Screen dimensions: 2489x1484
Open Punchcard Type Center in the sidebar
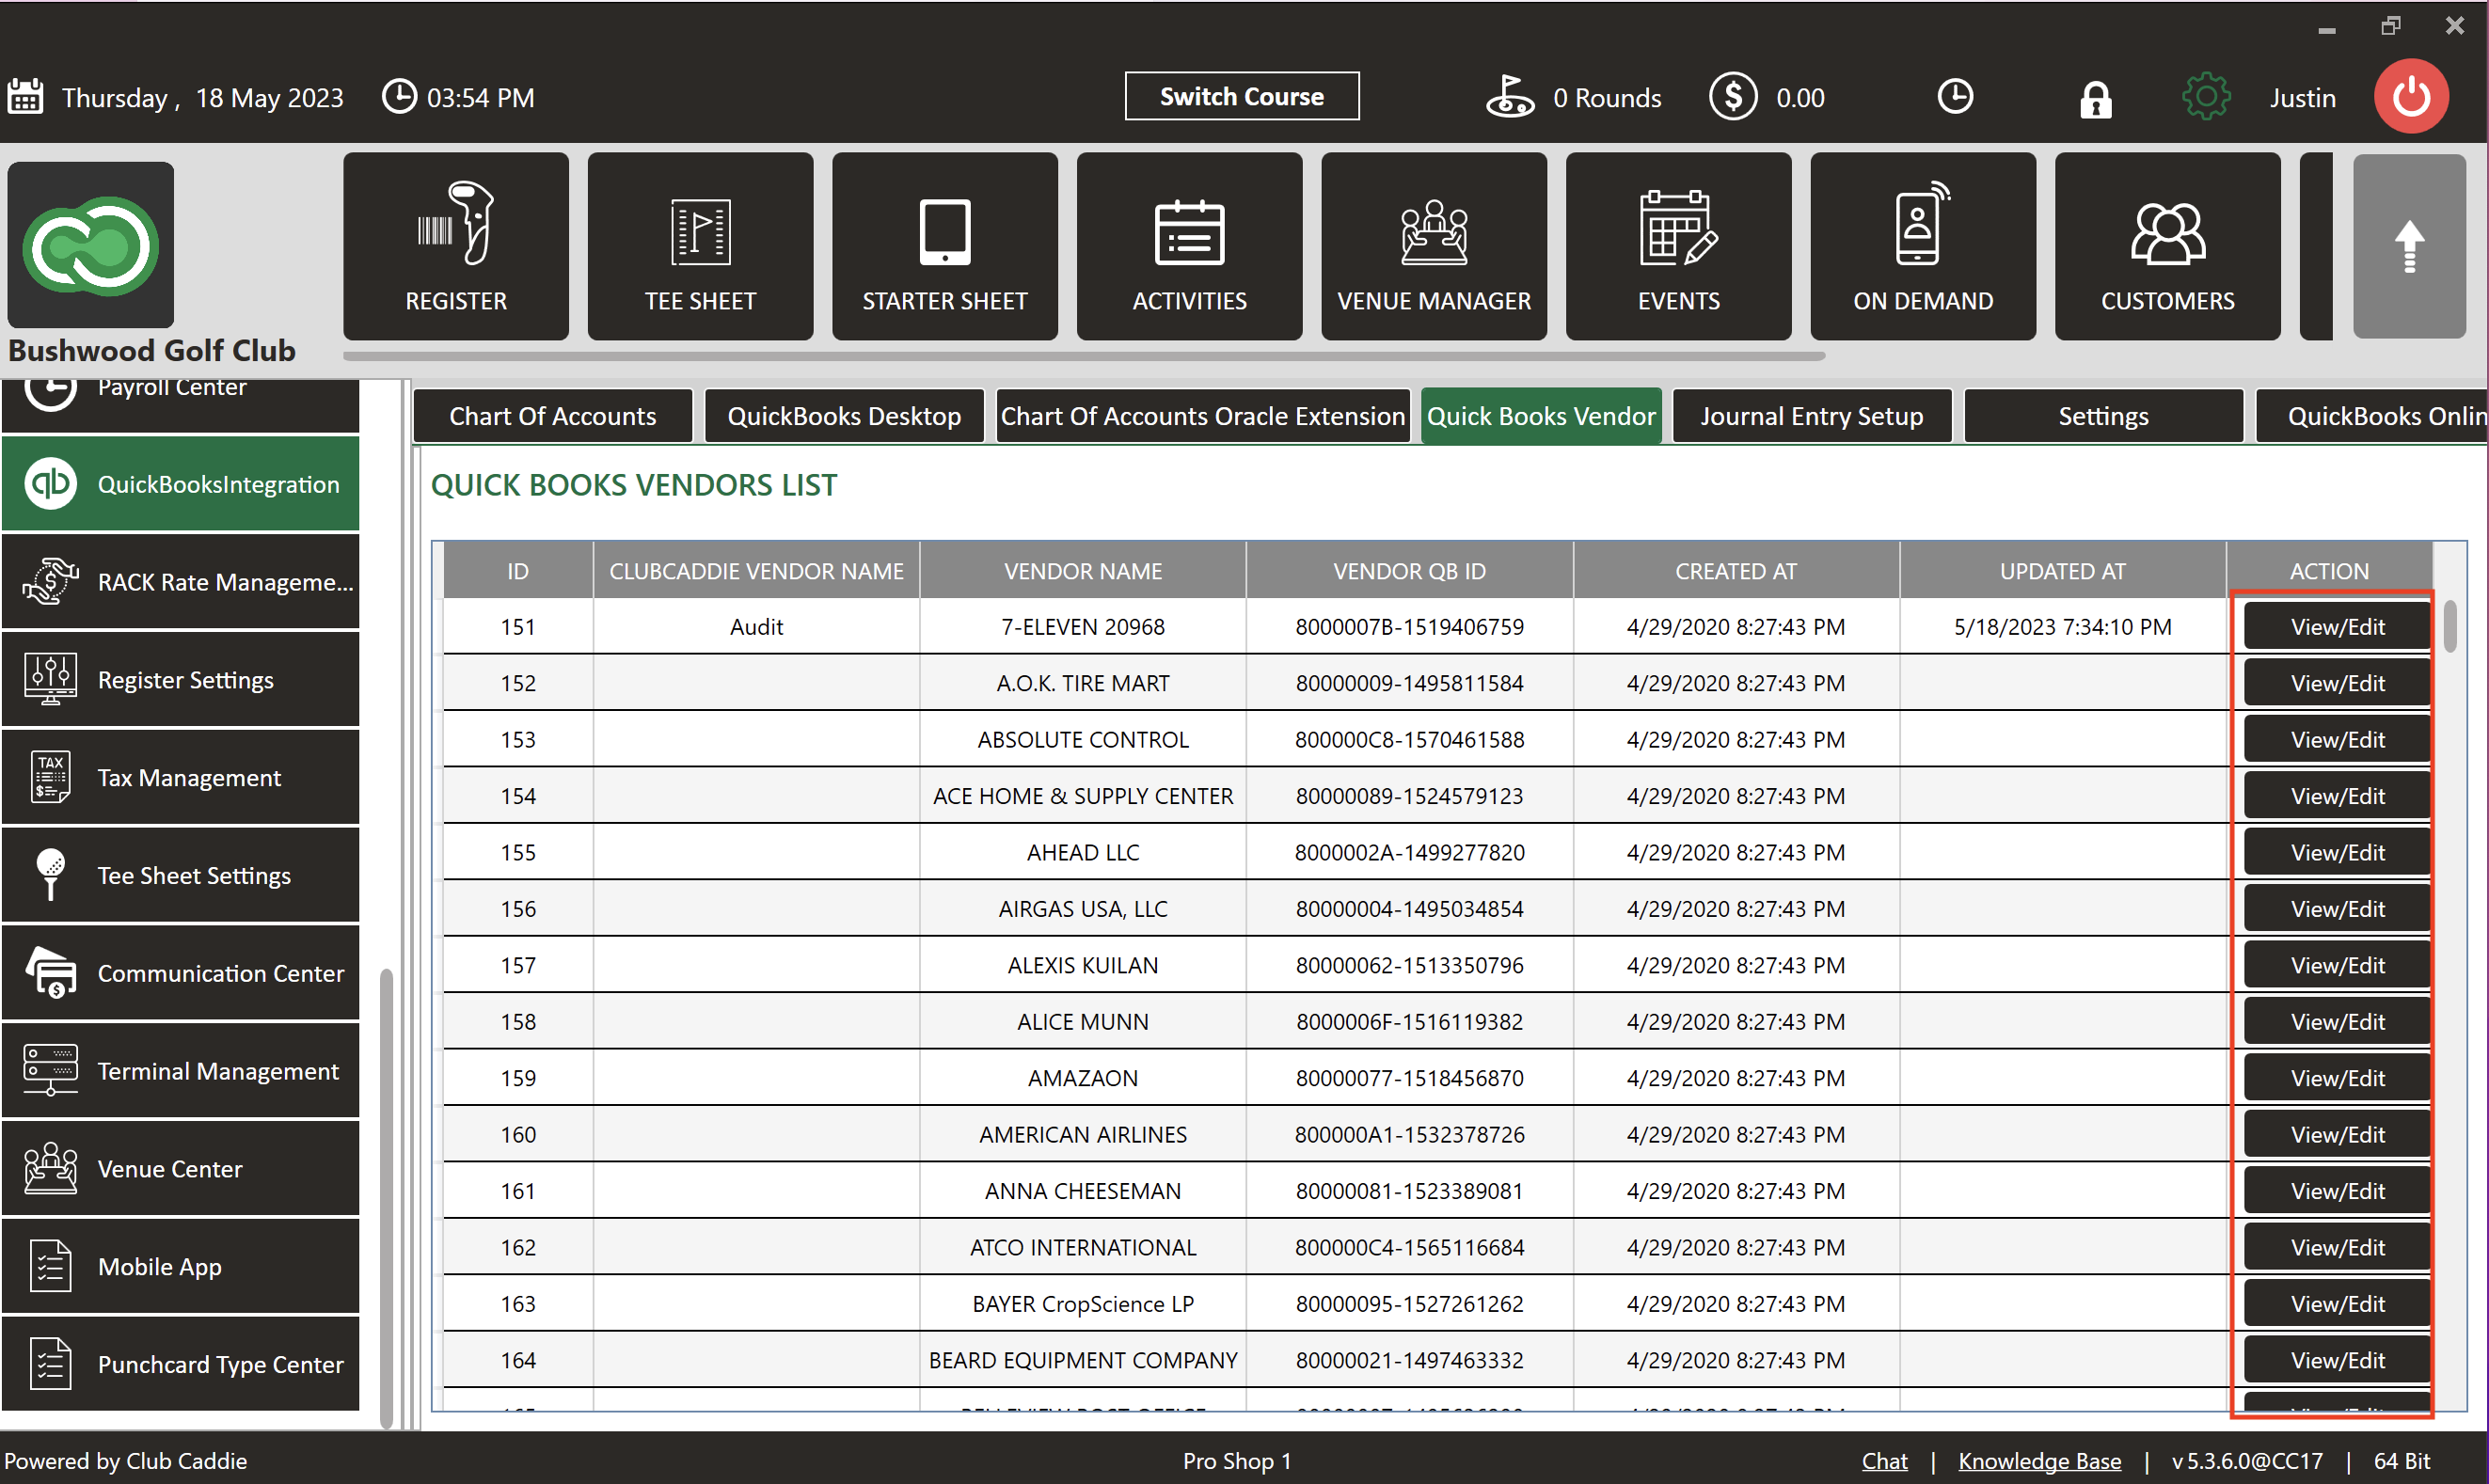click(181, 1365)
